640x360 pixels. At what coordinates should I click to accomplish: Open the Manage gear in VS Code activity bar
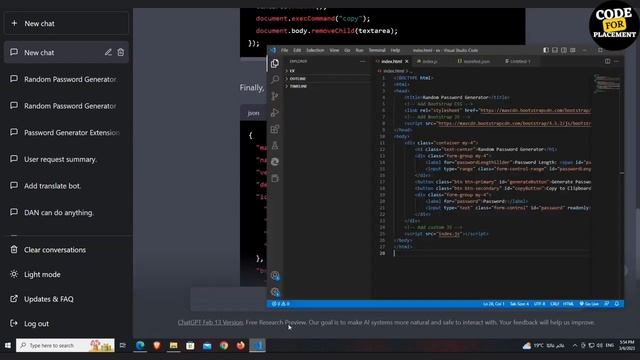coord(275,292)
